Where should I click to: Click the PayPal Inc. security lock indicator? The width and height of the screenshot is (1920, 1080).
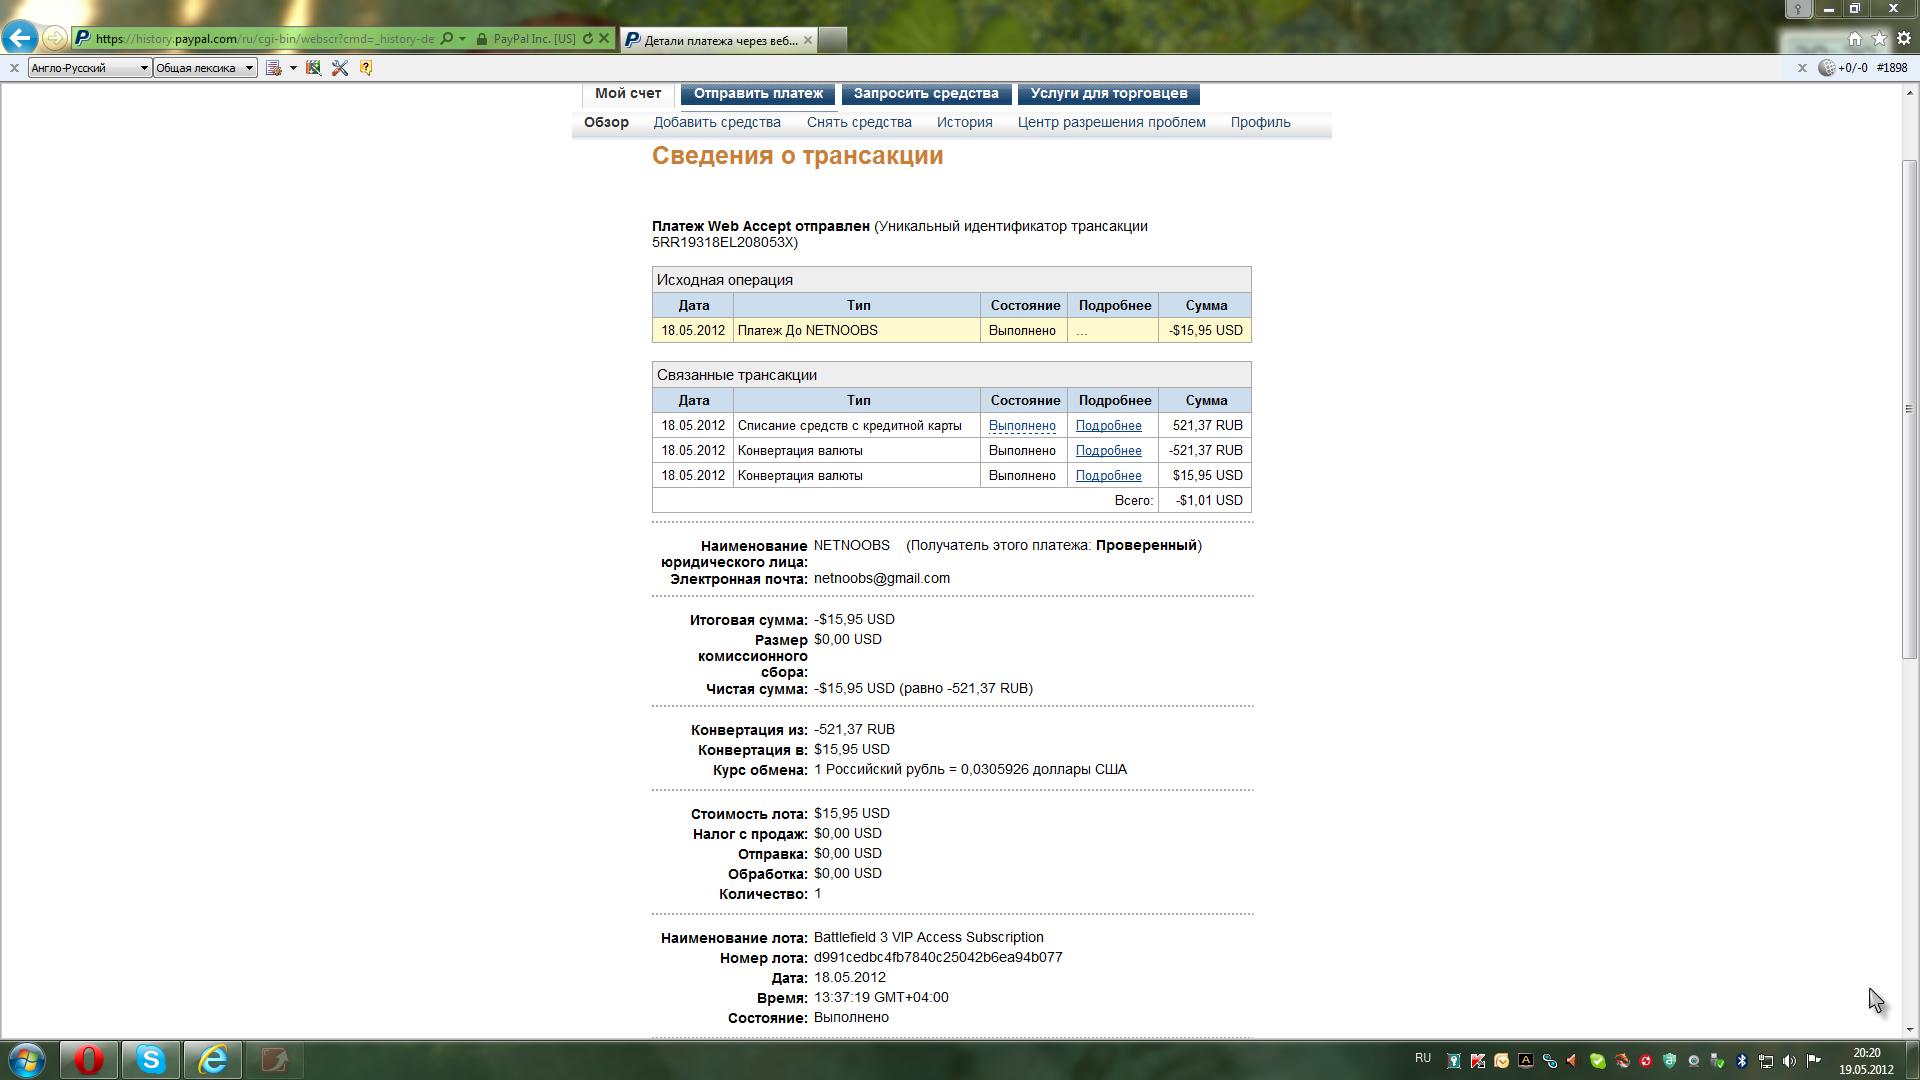pyautogui.click(x=526, y=39)
